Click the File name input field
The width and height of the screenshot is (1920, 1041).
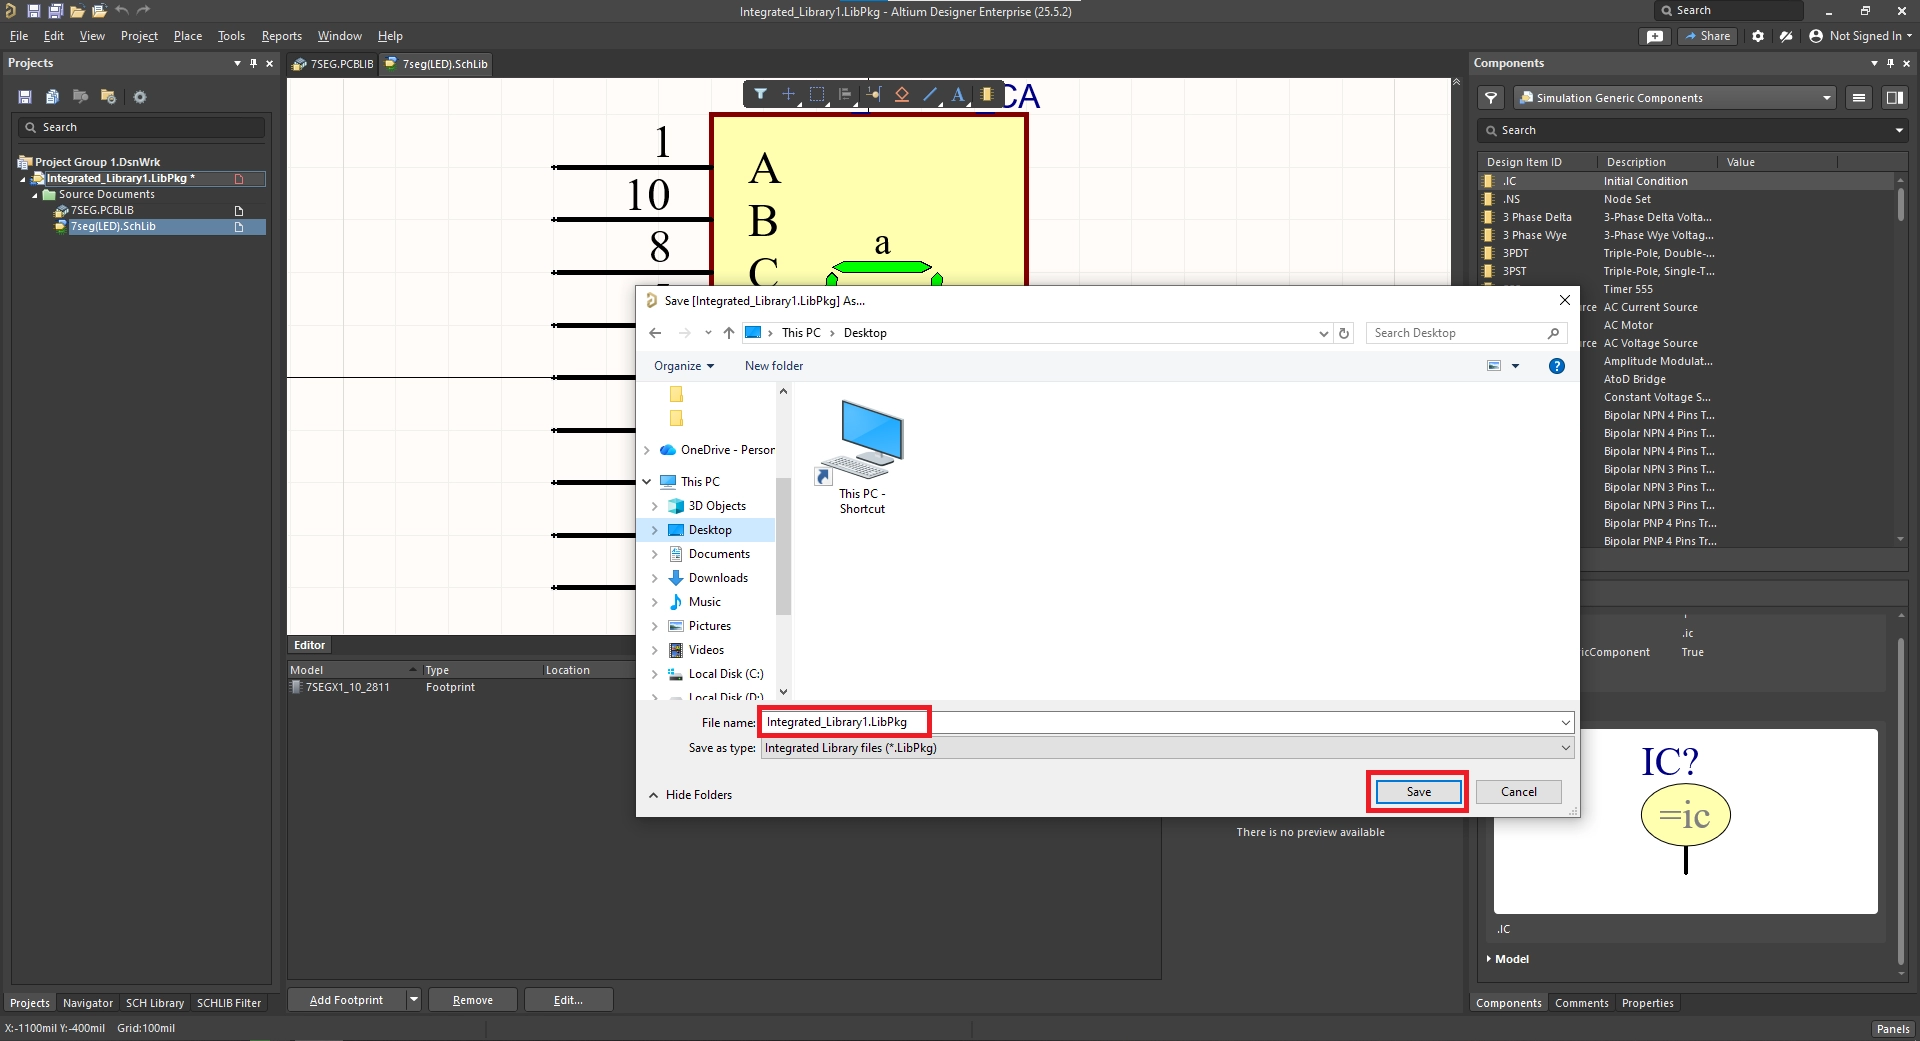1160,722
